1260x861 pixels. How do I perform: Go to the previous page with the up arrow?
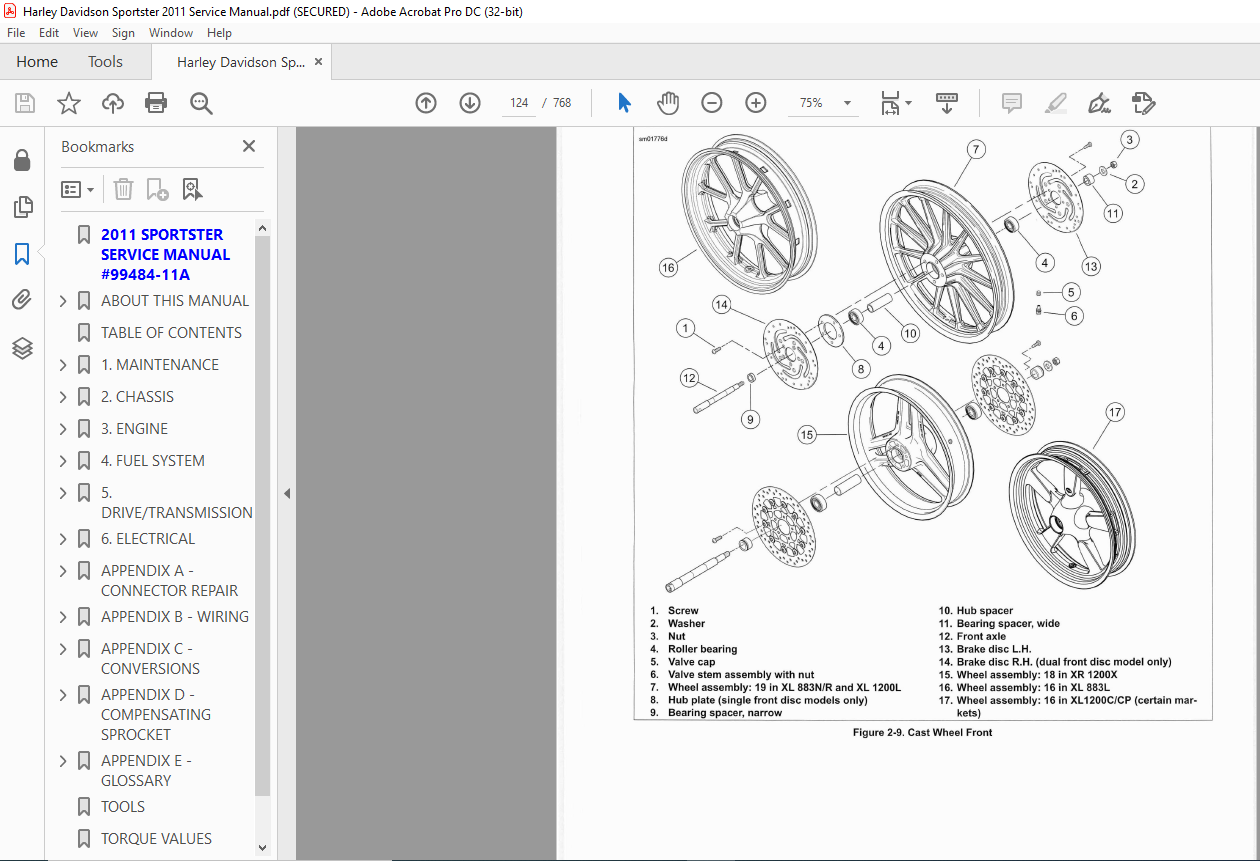coord(426,103)
